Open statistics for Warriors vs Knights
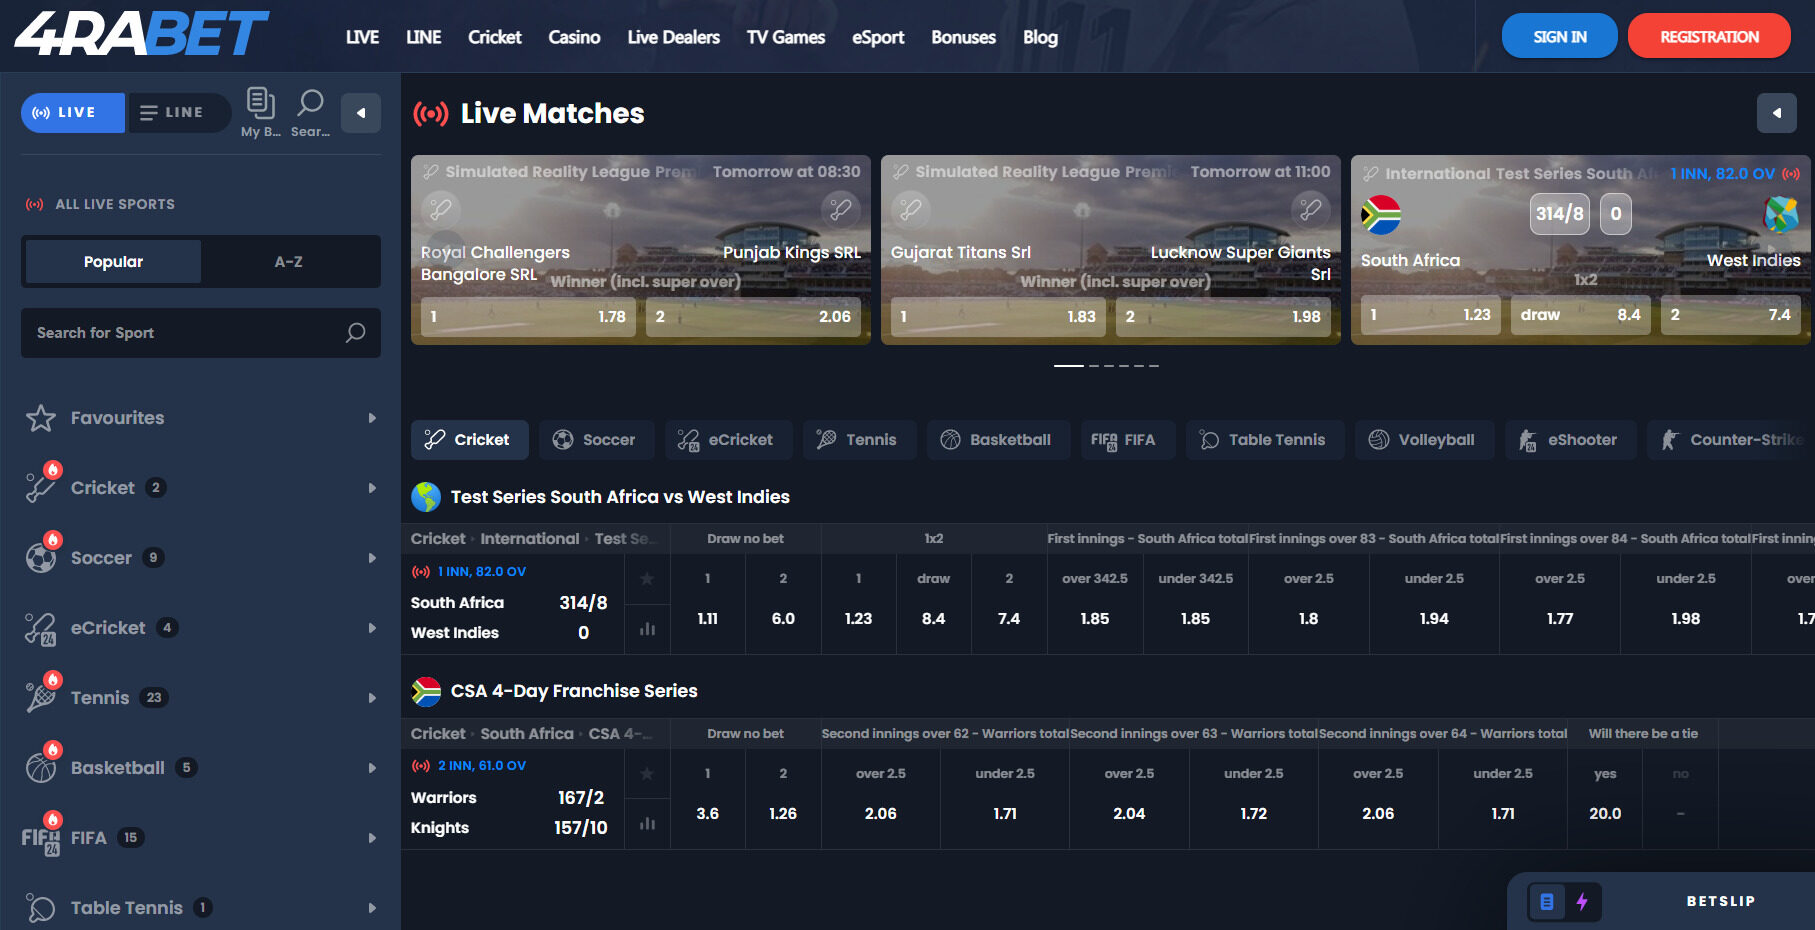 click(647, 824)
